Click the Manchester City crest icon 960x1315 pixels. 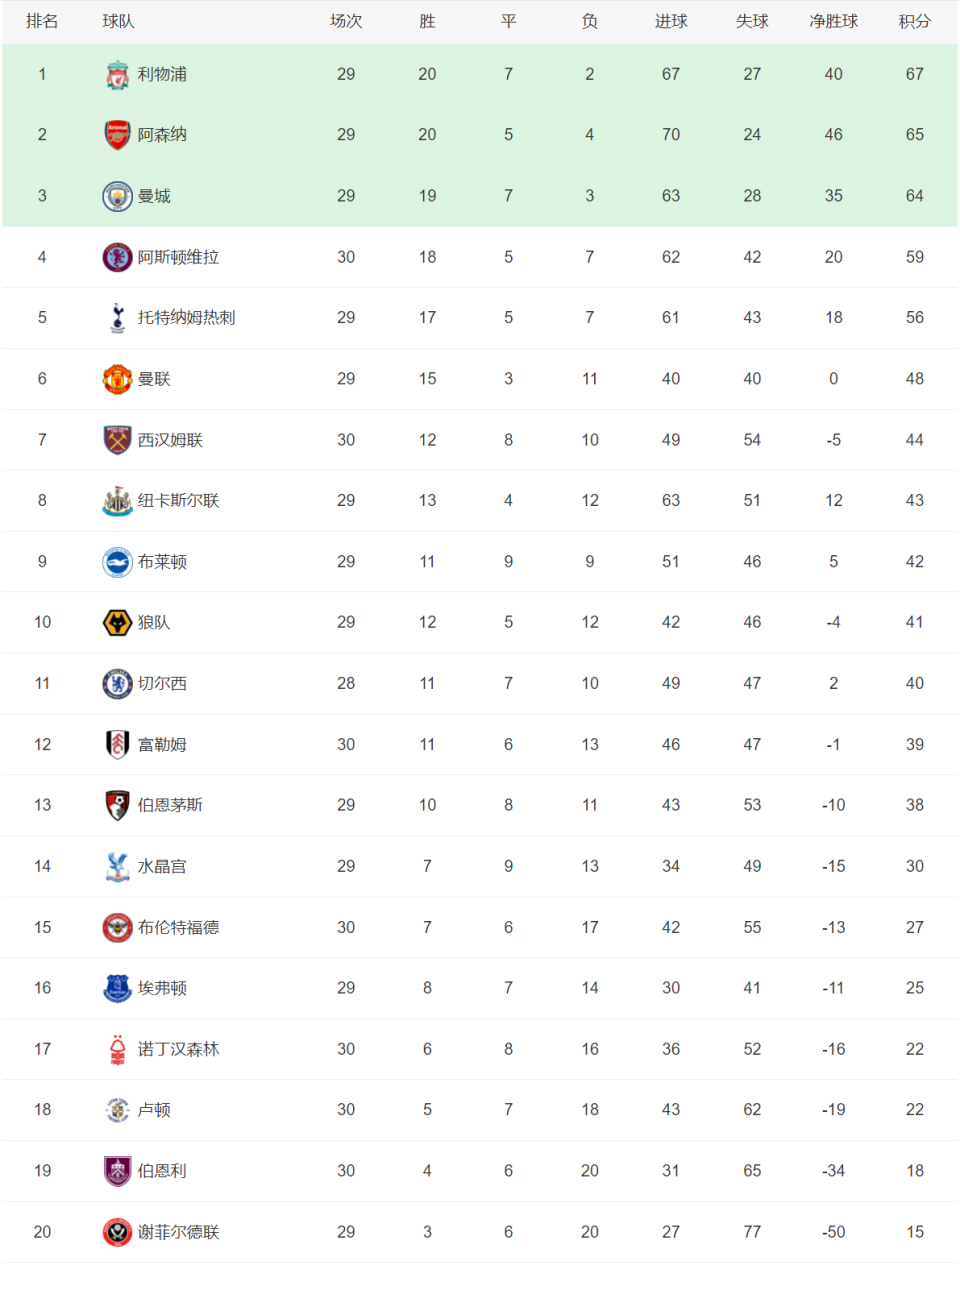(x=118, y=196)
